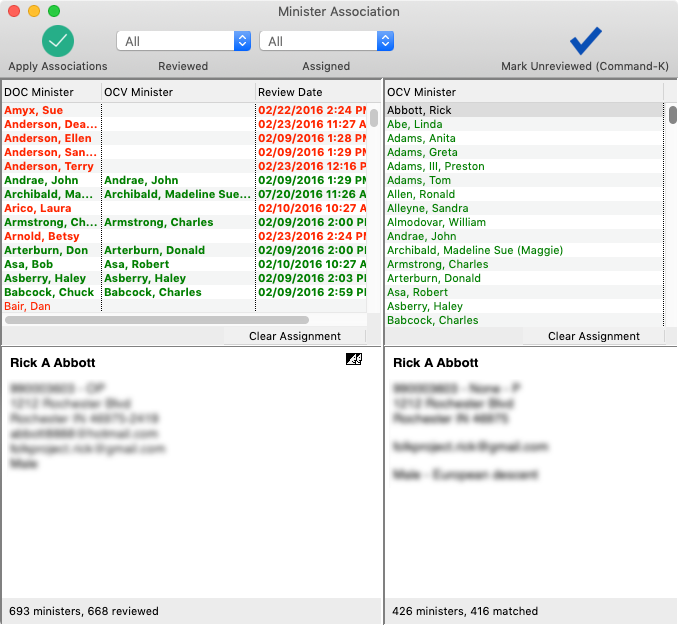This screenshot has height=626, width=678.
Task: Open the Assigned filter dropdown
Action: (326, 41)
